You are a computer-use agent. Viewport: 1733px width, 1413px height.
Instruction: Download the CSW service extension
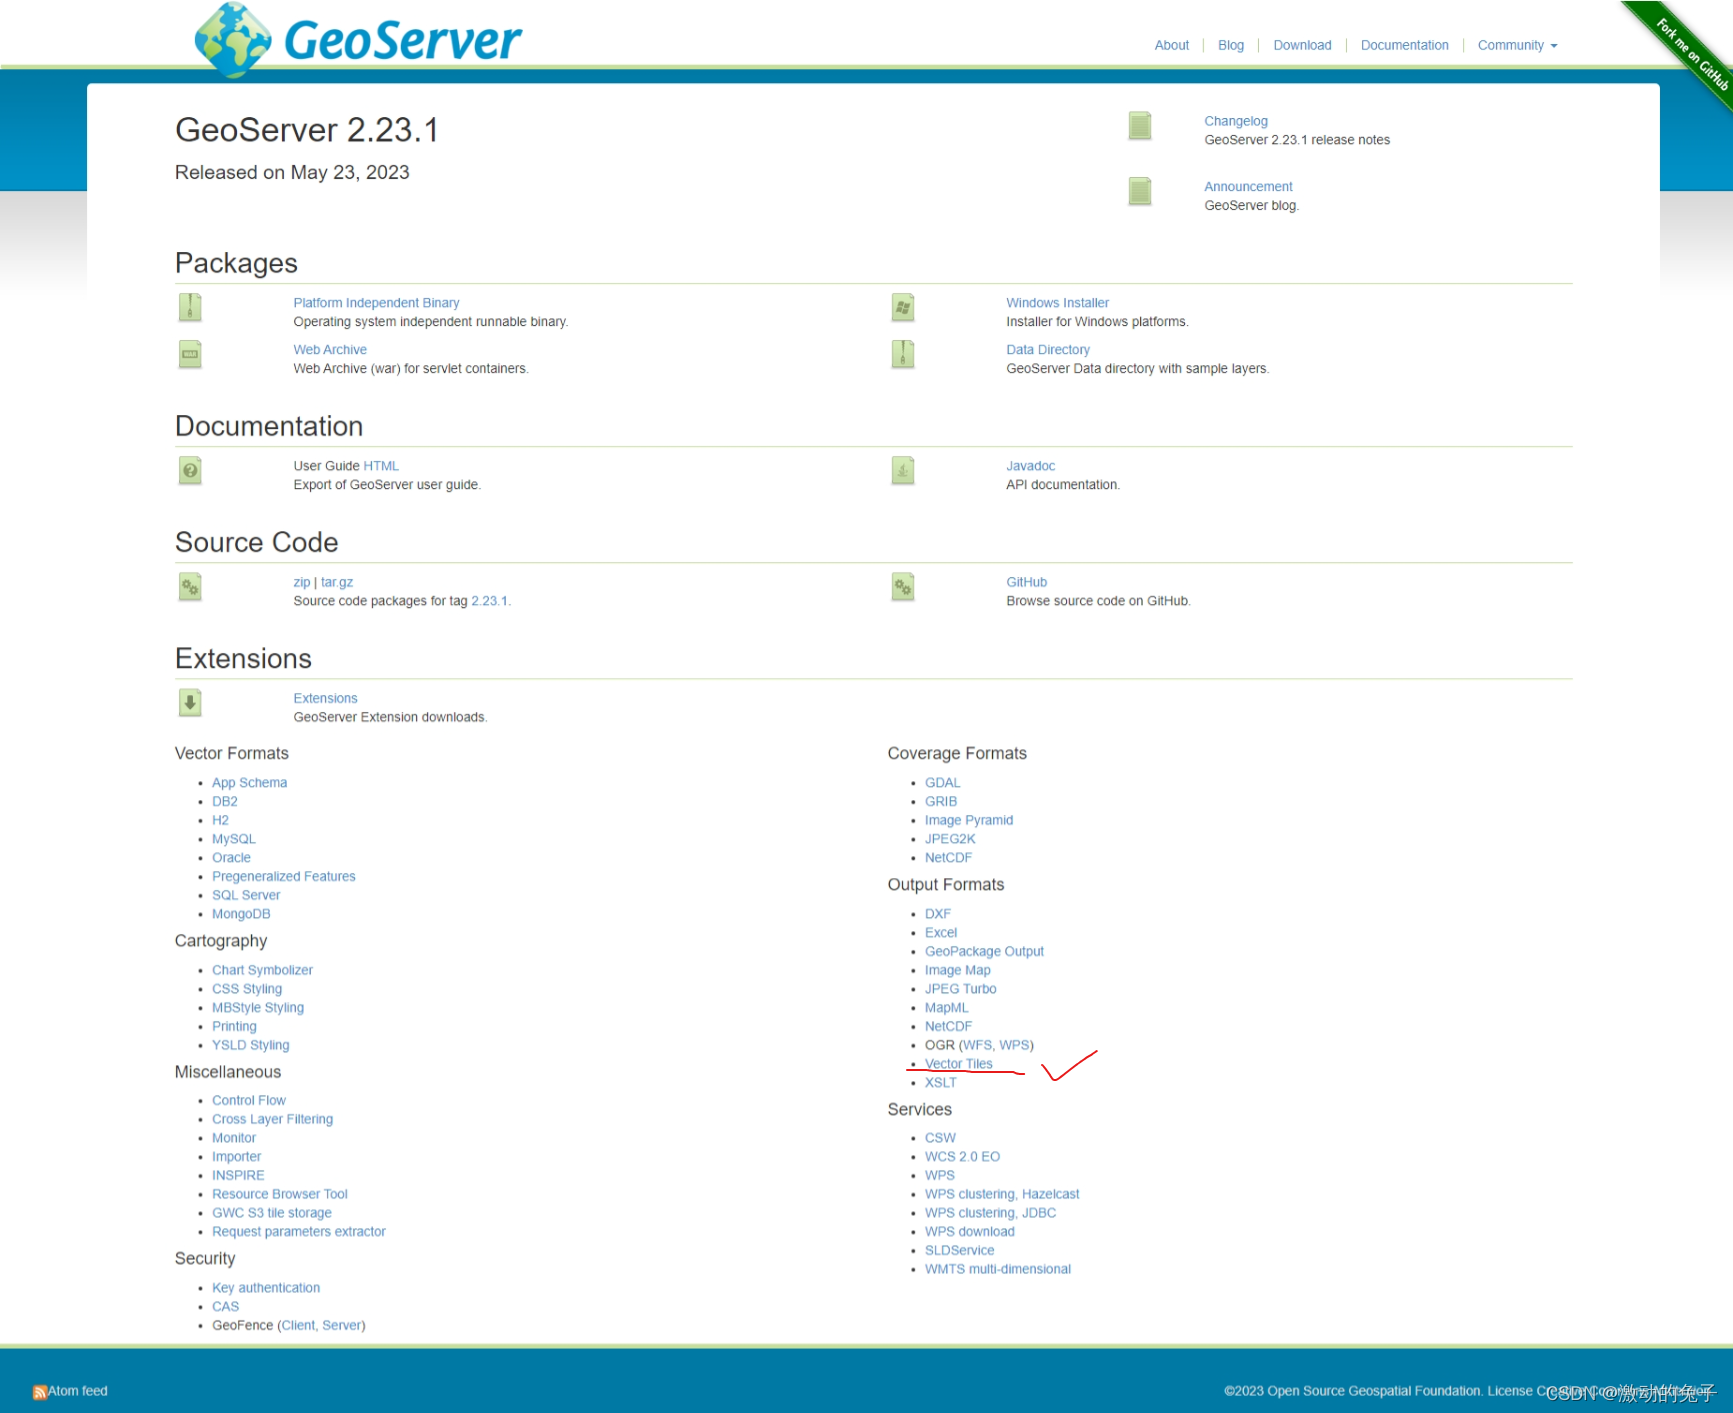pos(940,1138)
